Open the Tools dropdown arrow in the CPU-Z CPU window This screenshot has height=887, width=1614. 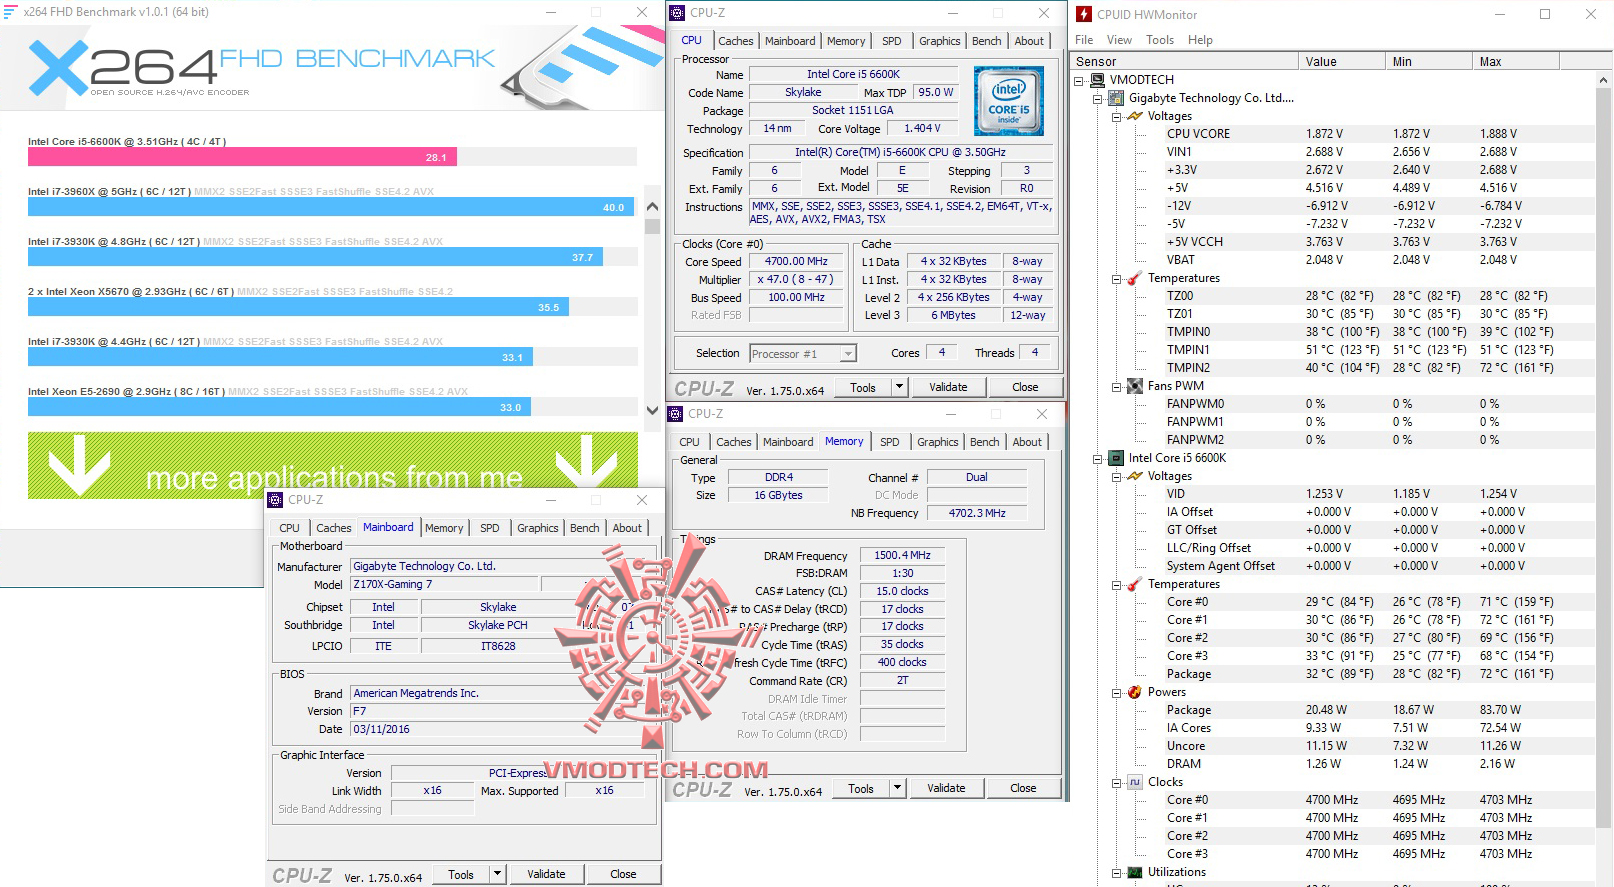pos(899,387)
